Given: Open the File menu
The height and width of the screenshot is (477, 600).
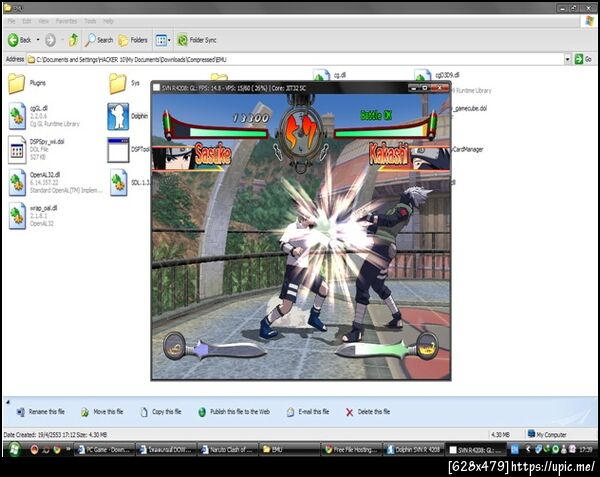Looking at the screenshot, I should pyautogui.click(x=11, y=21).
